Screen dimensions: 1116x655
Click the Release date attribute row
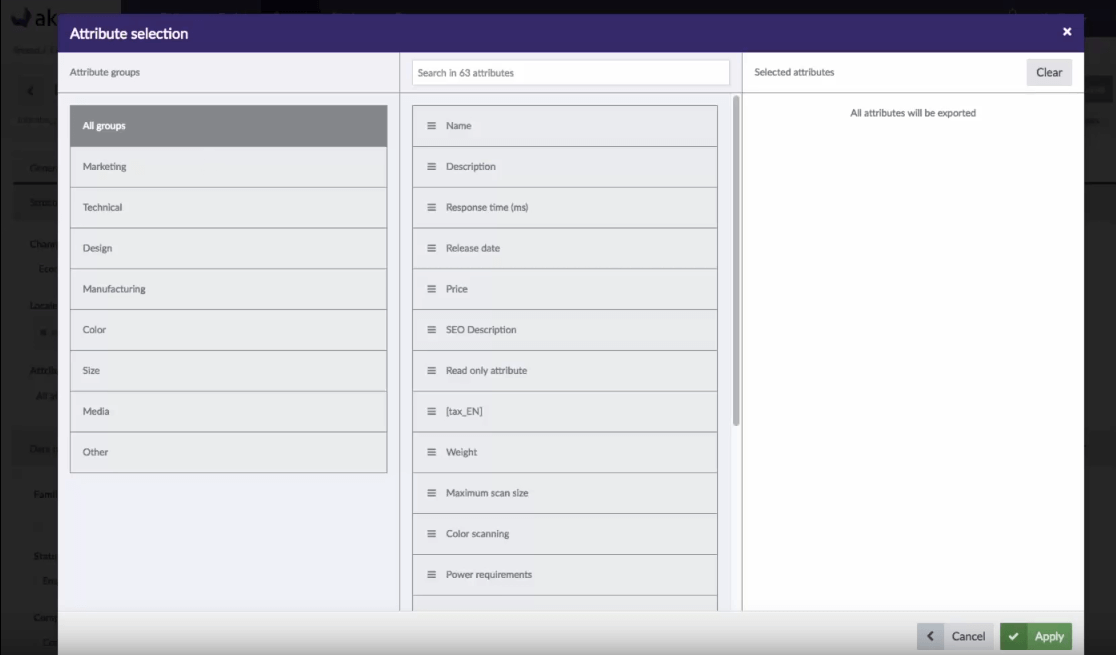point(565,248)
